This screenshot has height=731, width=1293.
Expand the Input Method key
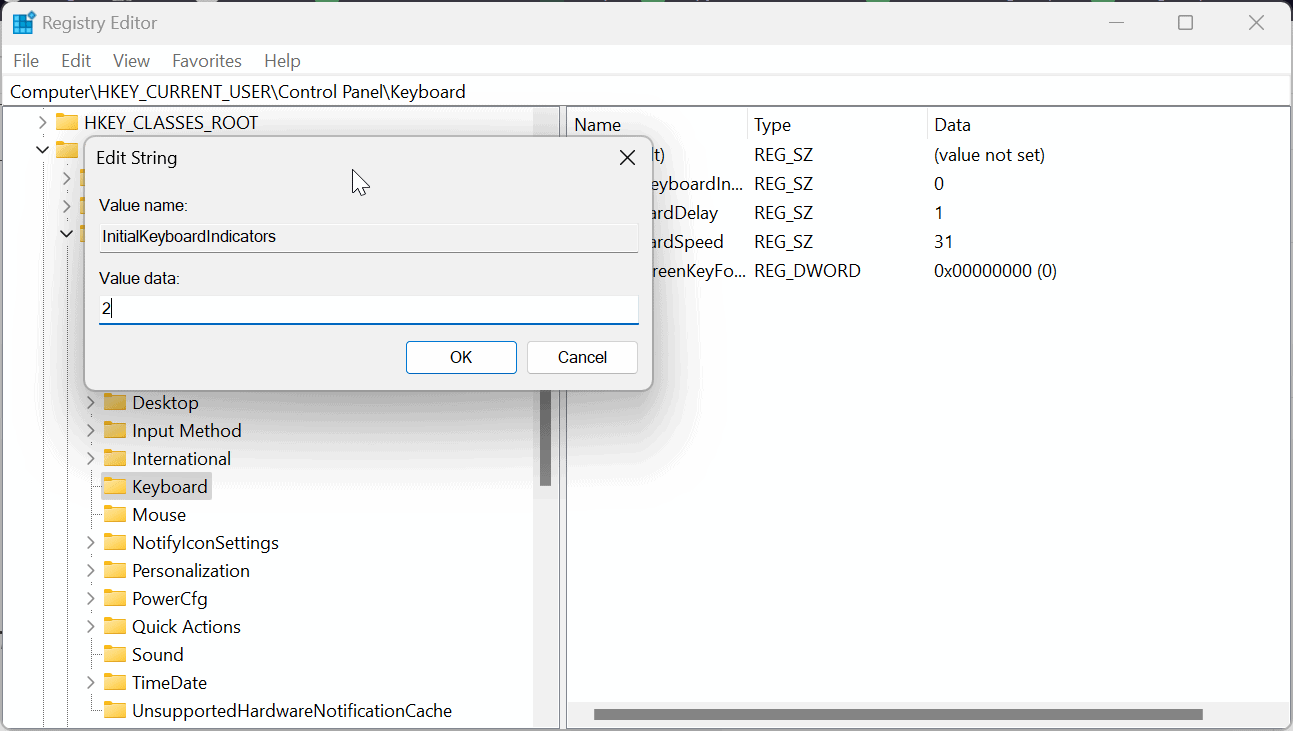click(90, 431)
